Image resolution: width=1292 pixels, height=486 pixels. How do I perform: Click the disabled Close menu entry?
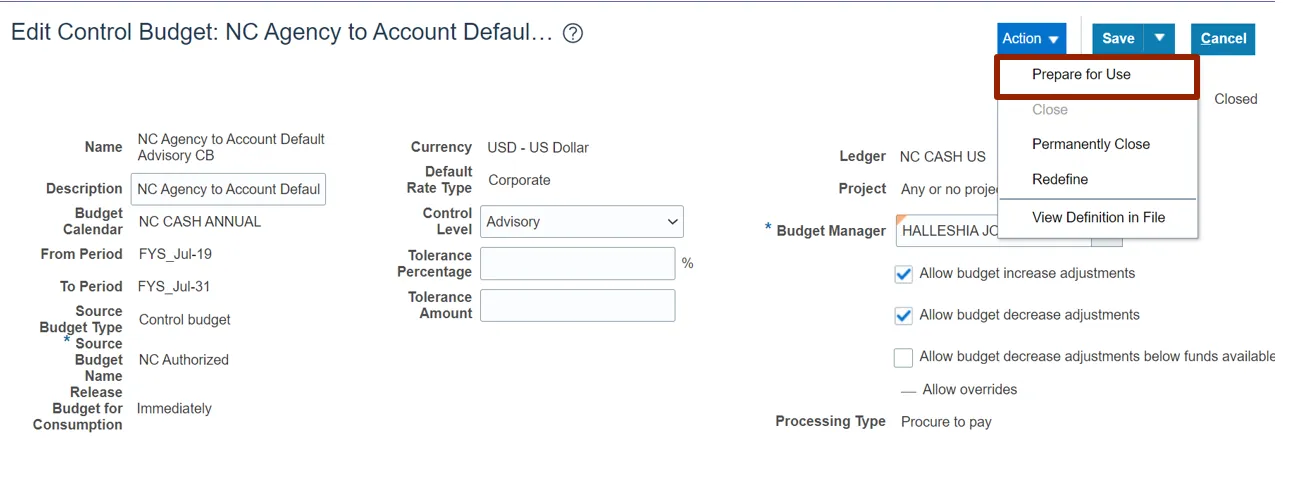pos(1049,109)
